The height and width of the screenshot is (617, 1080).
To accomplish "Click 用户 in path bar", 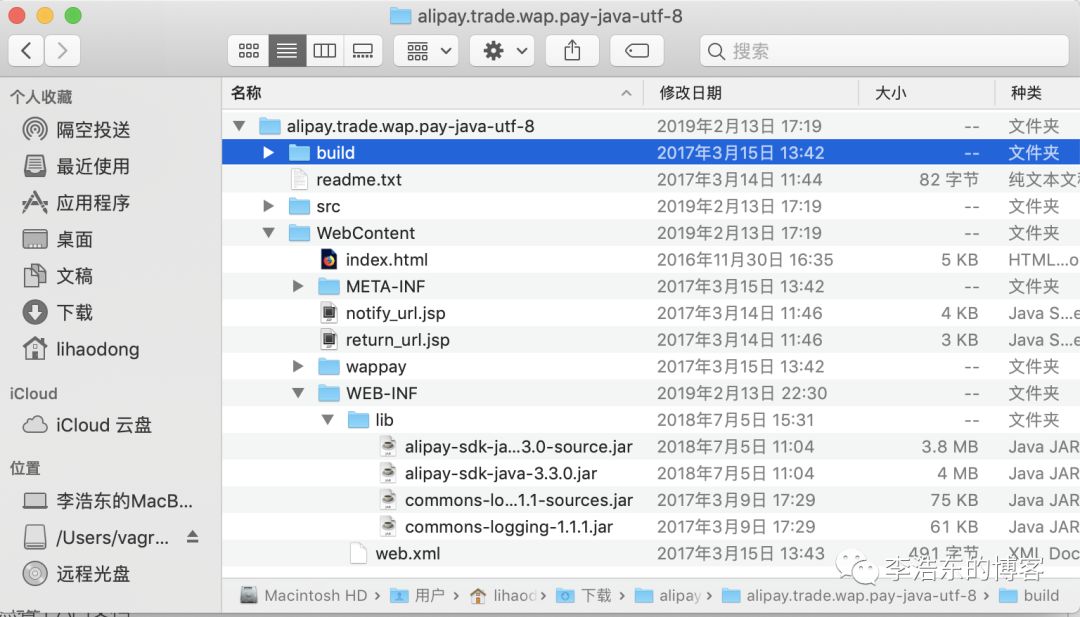I will (417, 596).
